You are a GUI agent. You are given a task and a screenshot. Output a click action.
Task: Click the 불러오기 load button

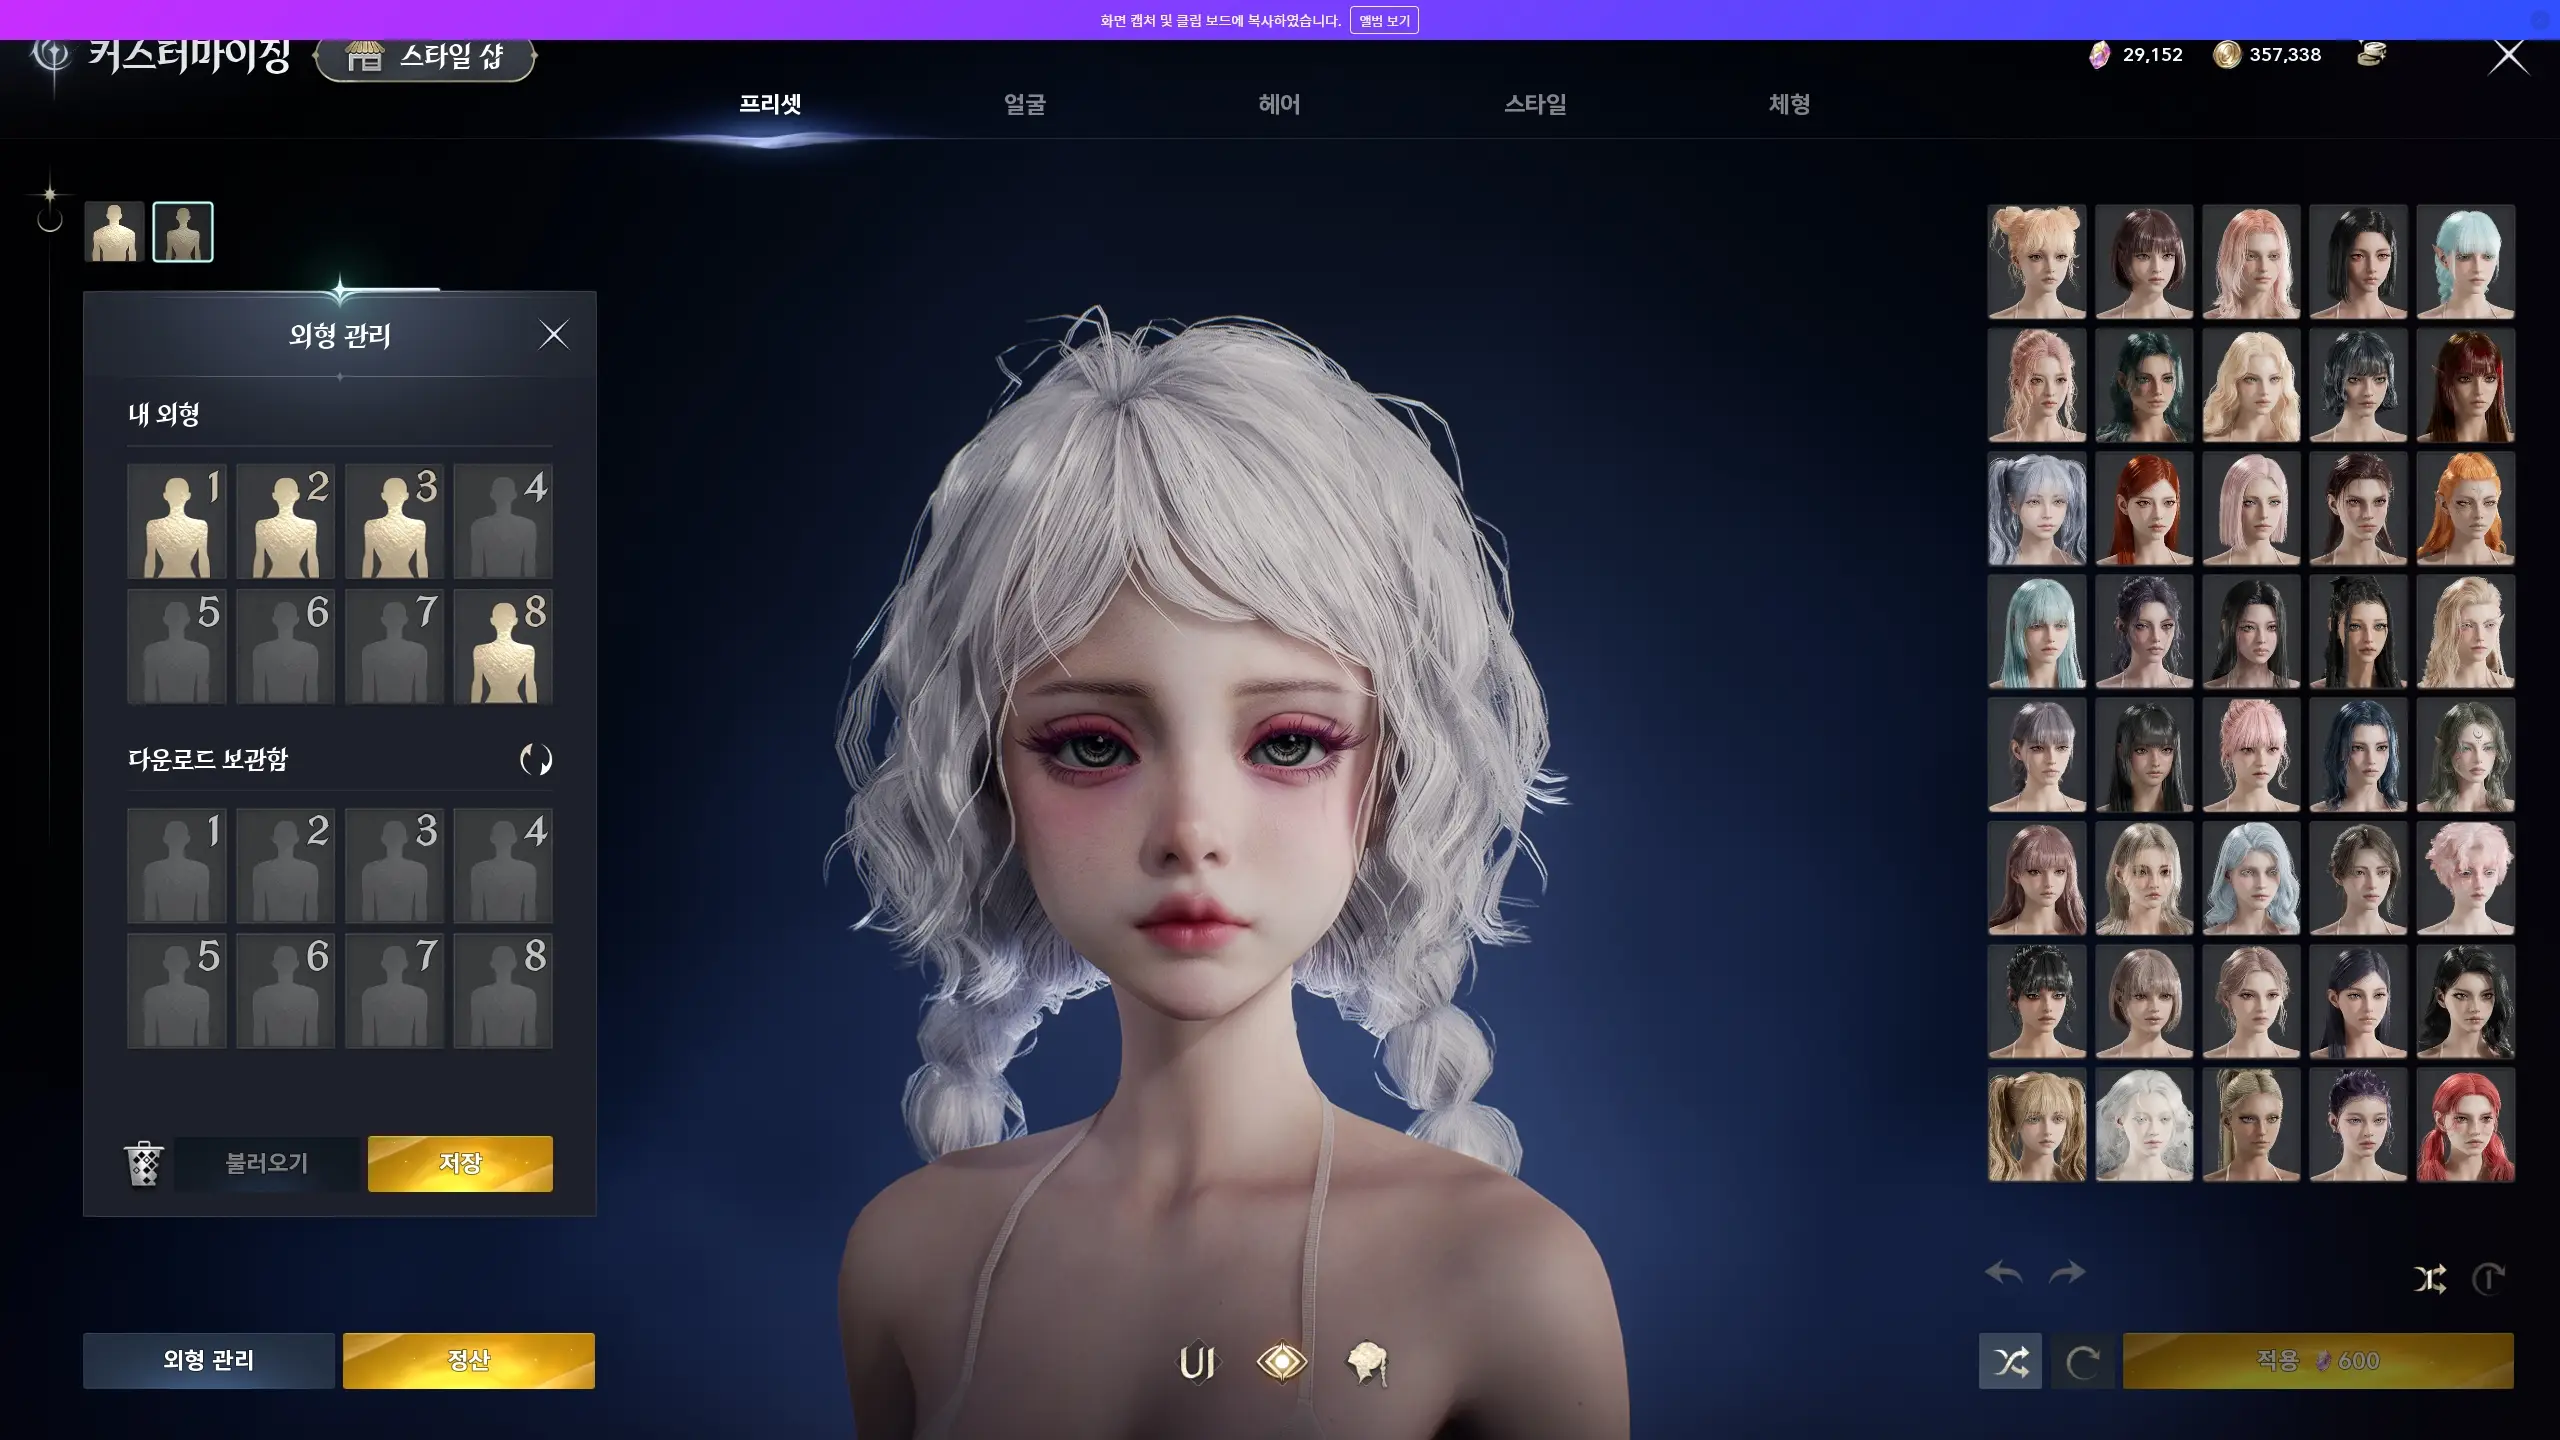266,1164
